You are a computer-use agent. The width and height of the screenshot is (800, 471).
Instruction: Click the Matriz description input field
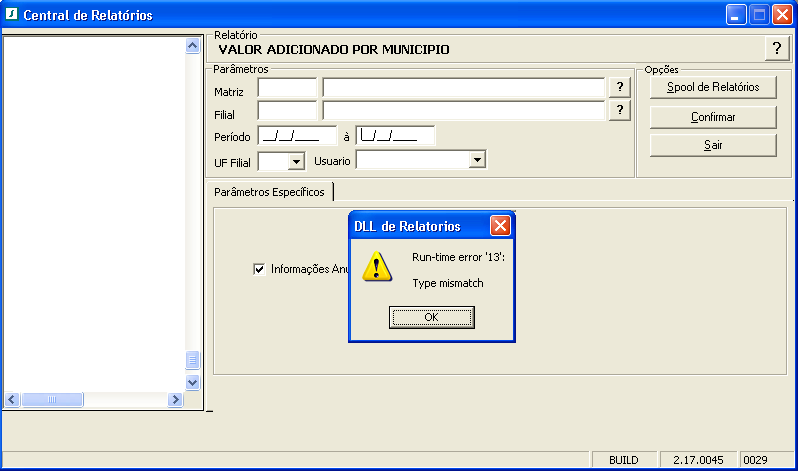pyautogui.click(x=463, y=87)
